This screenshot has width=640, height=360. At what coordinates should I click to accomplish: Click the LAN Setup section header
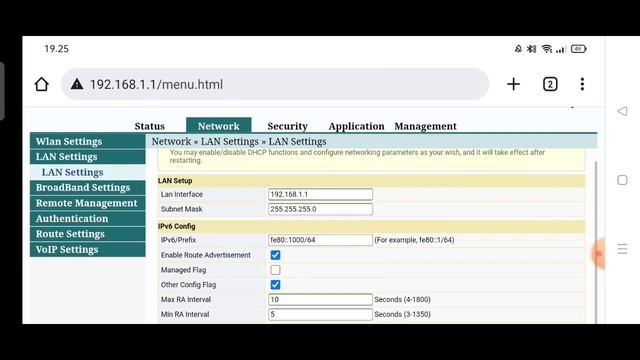371,181
